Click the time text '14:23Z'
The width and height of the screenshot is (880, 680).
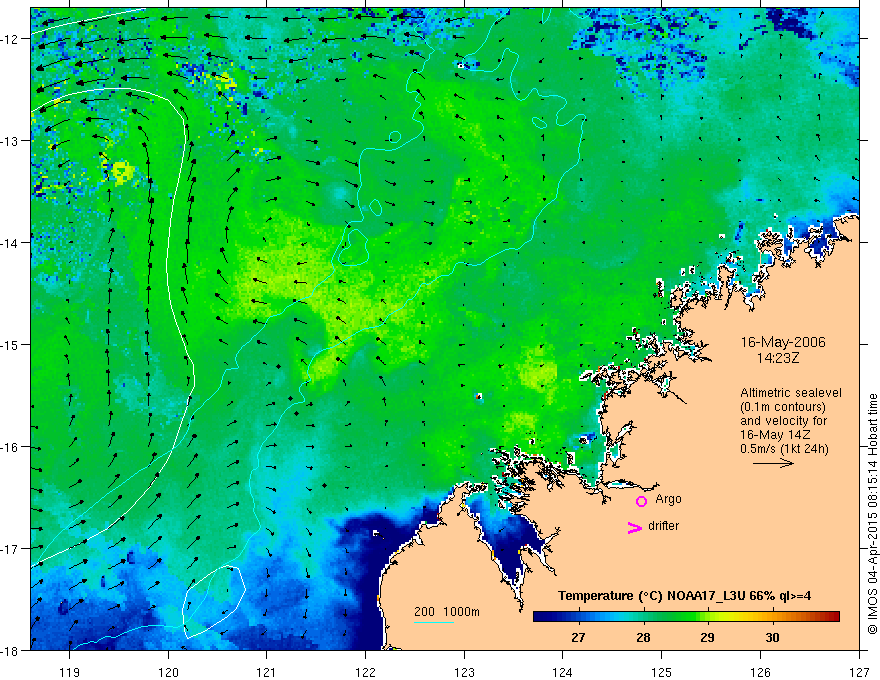tap(777, 357)
